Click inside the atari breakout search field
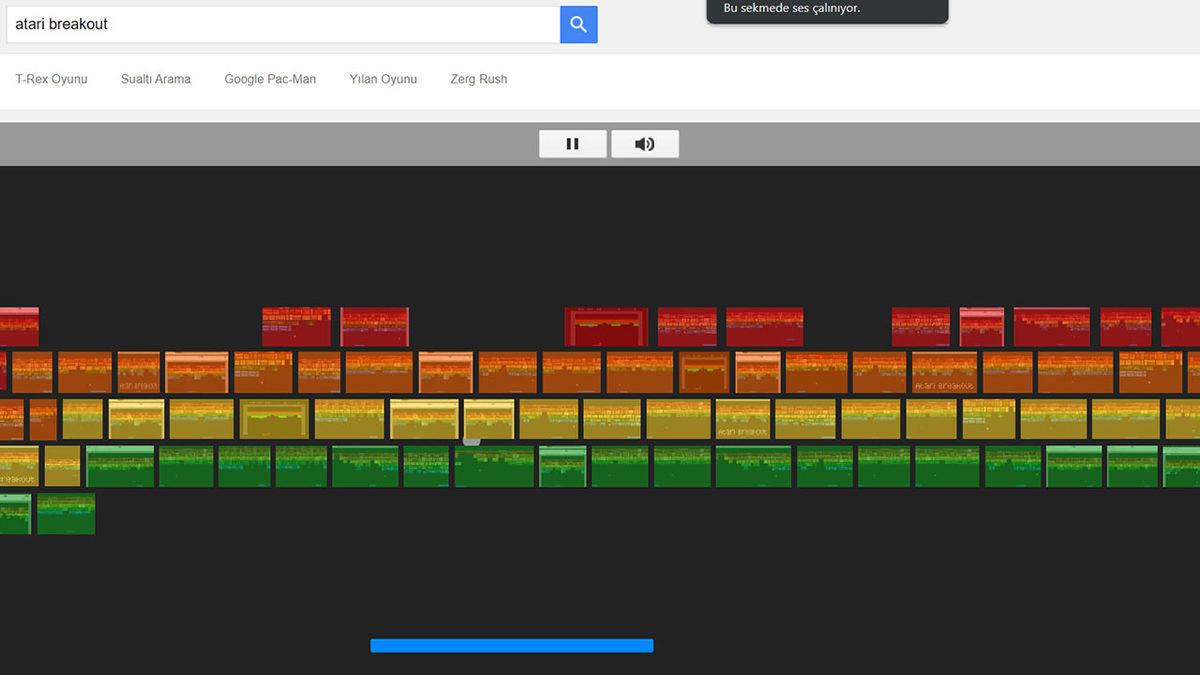Viewport: 1200px width, 675px height. pos(280,23)
